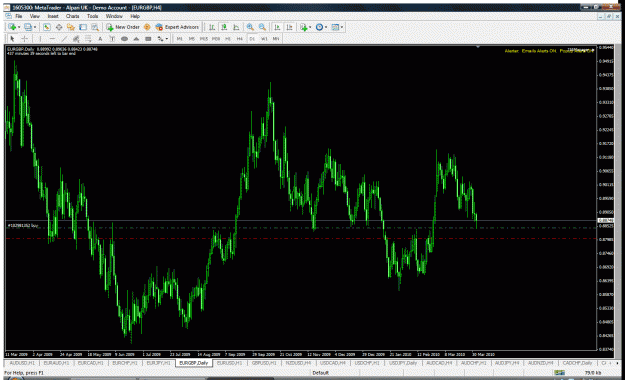Image resolution: width=625 pixels, height=380 pixels.
Task: Click the New Order button
Action: coord(123,27)
